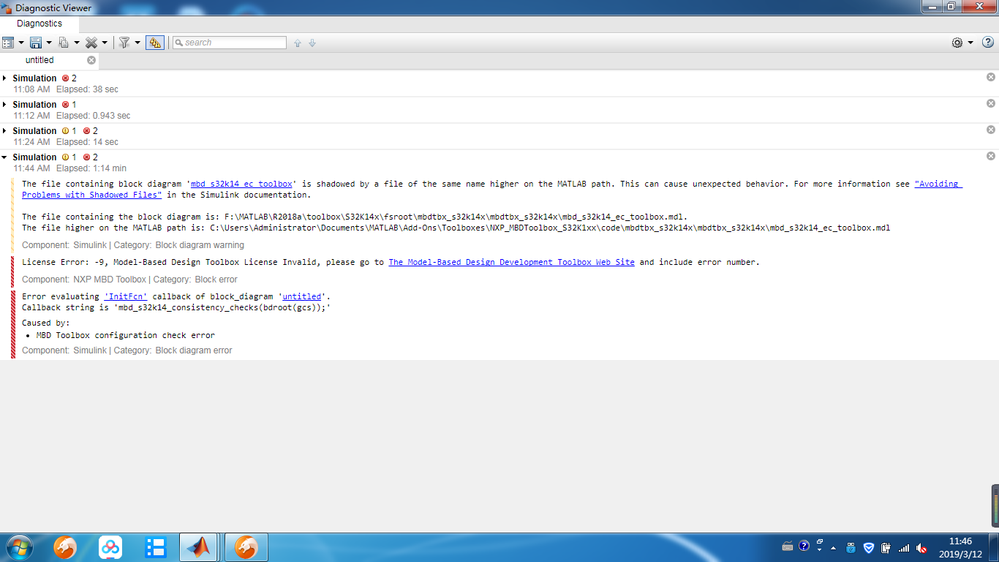Viewport: 999px width, 562px height.
Task: Open the Model-Based Design Development Toolbox Web Site link
Action: tap(512, 263)
